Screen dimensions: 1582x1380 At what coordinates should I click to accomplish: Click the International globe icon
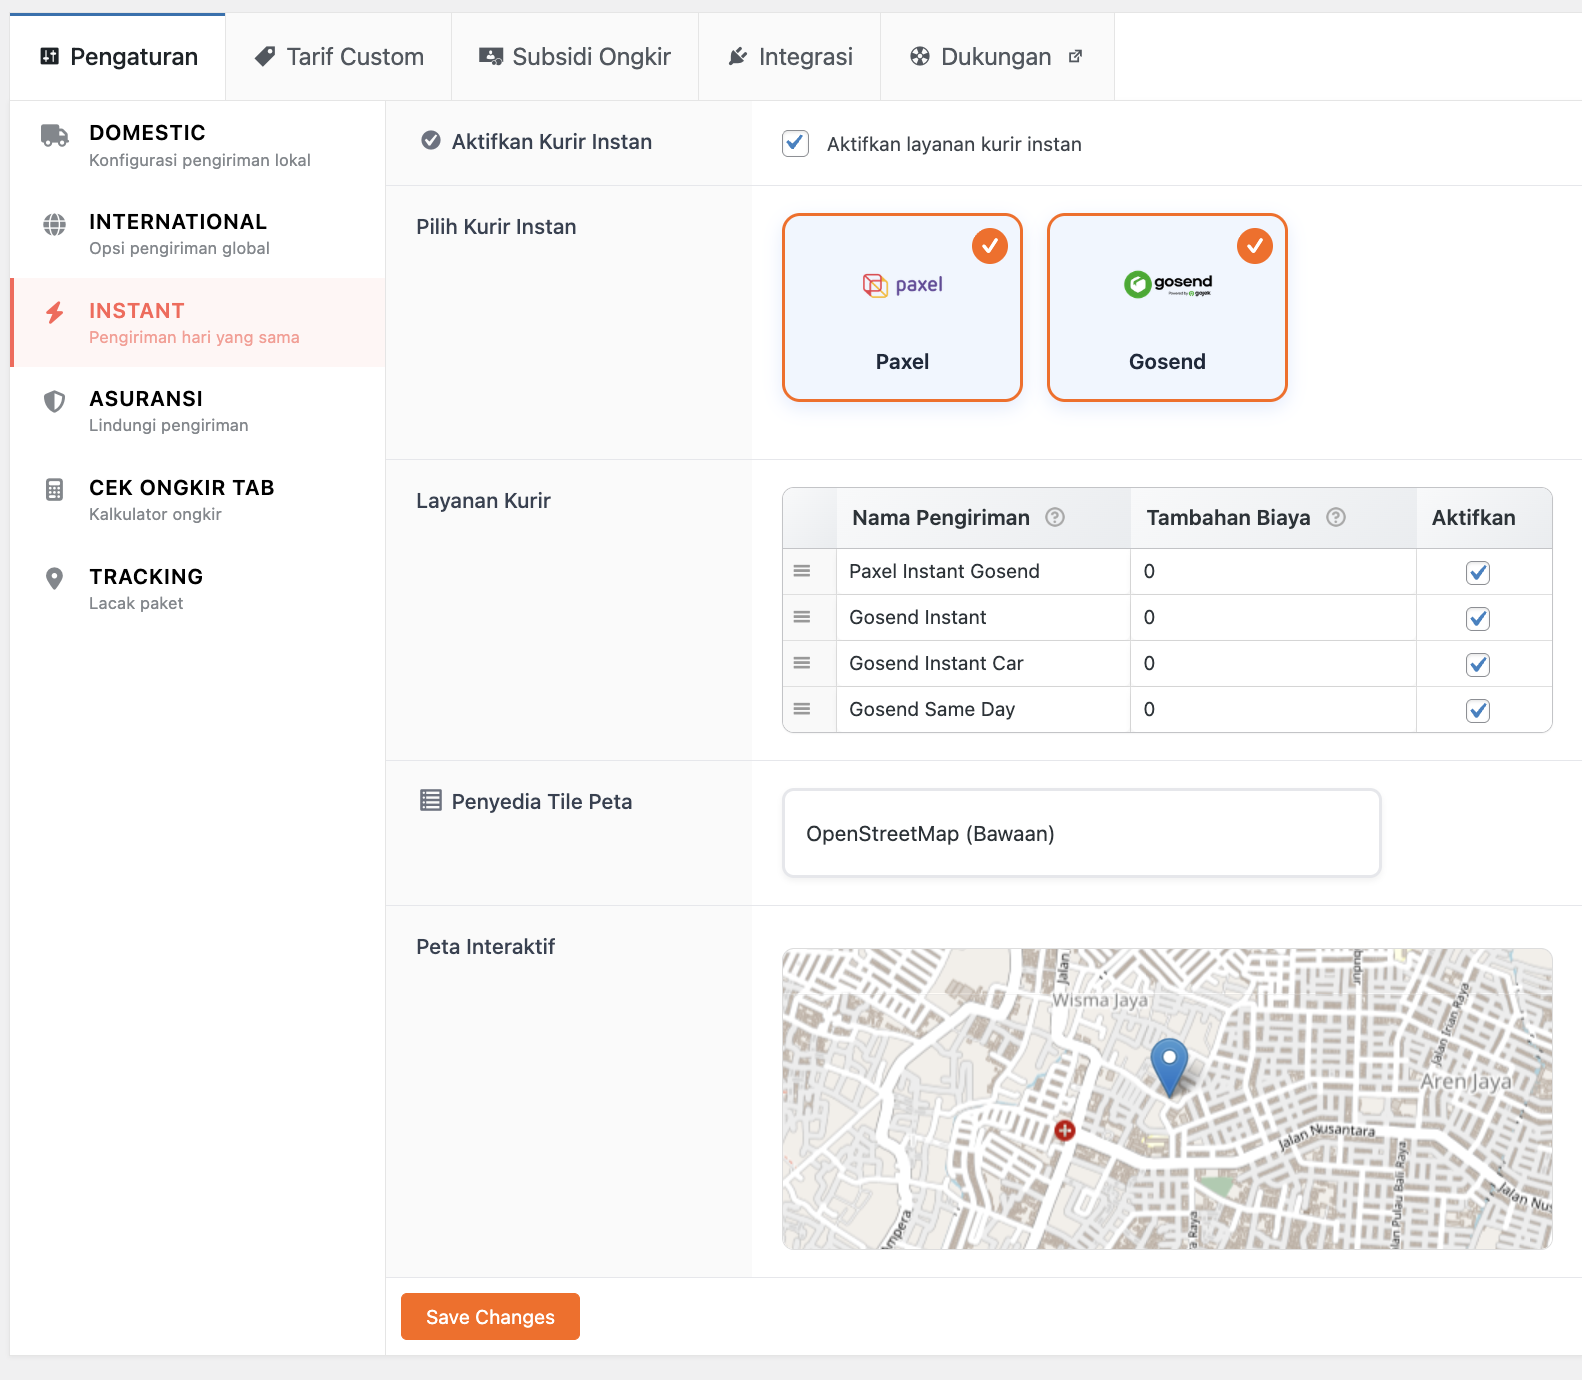point(55,224)
